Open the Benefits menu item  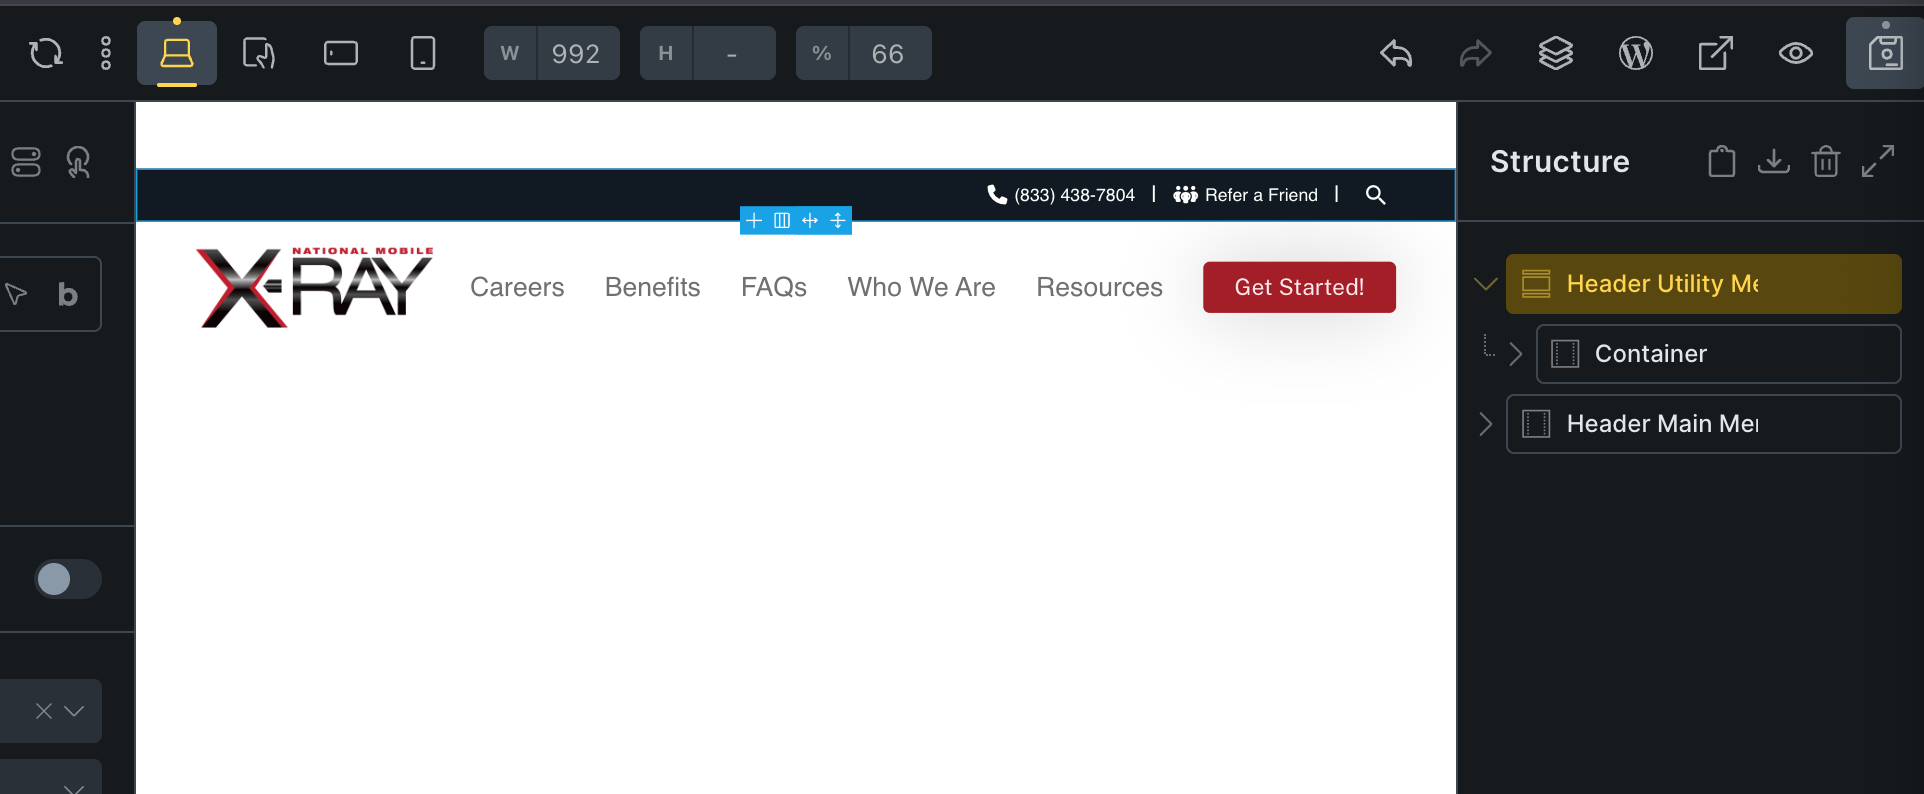[652, 287]
